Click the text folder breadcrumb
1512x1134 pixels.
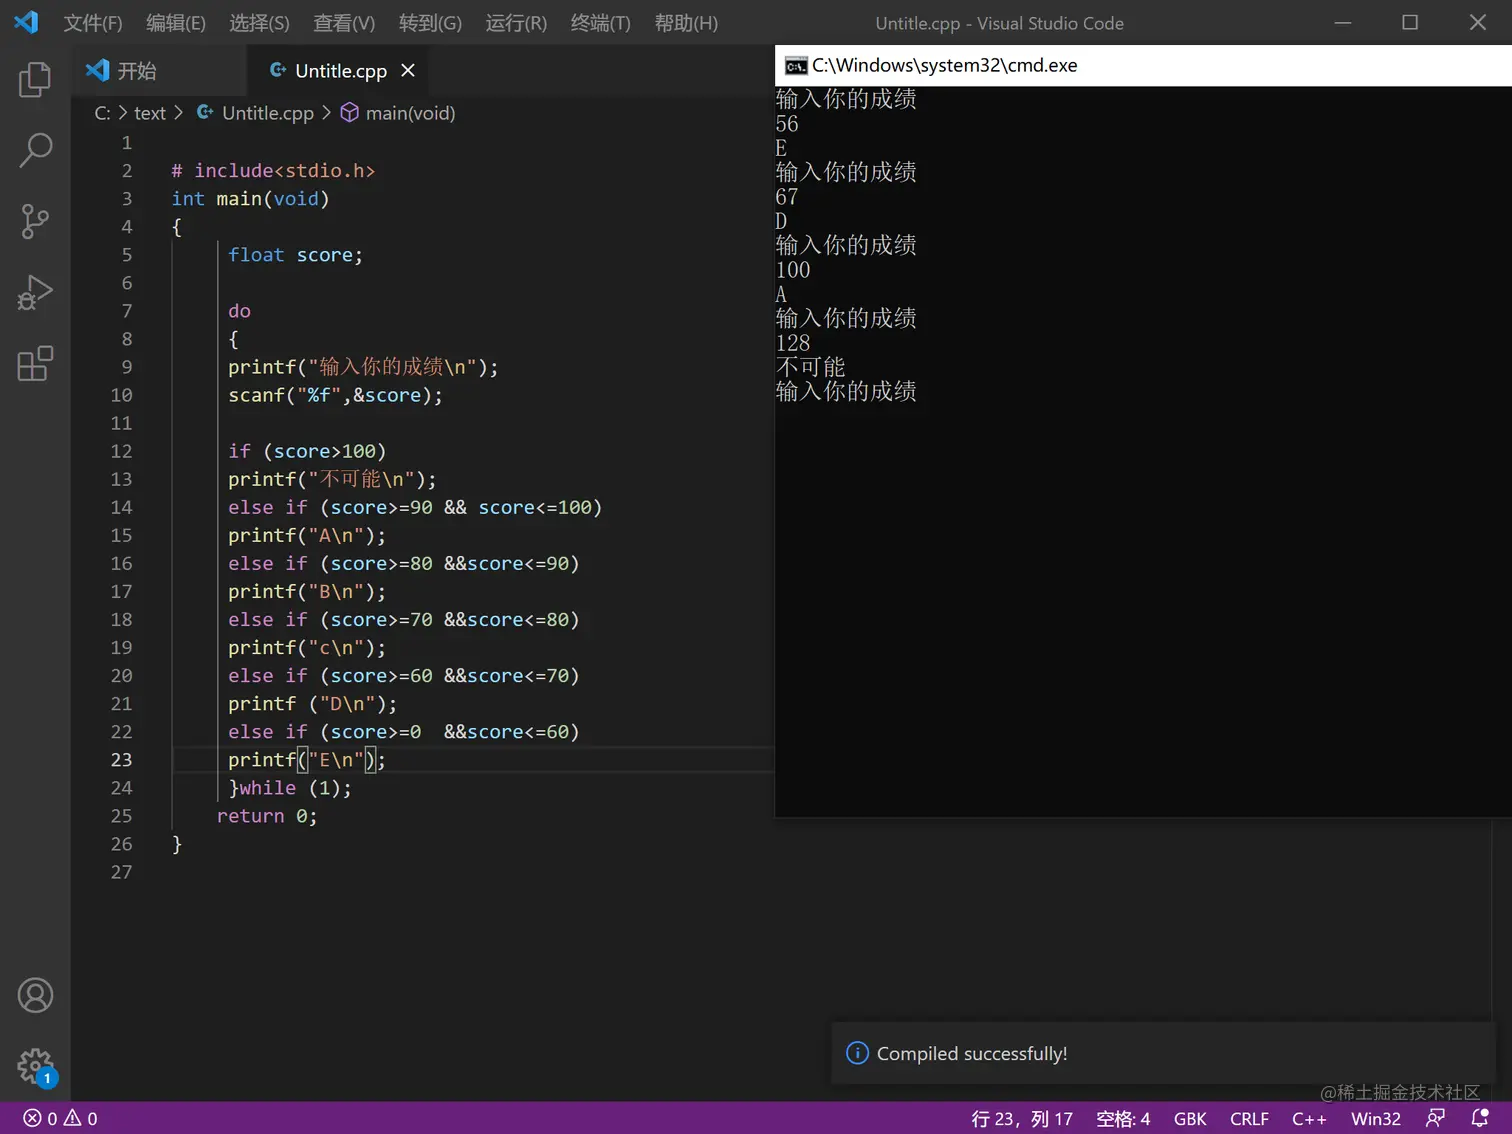[x=150, y=113]
